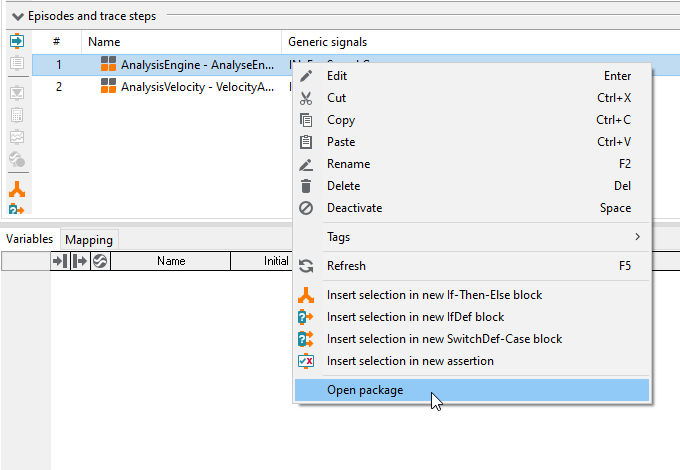
Task: Choose Copy from the context menu
Action: click(x=472, y=120)
